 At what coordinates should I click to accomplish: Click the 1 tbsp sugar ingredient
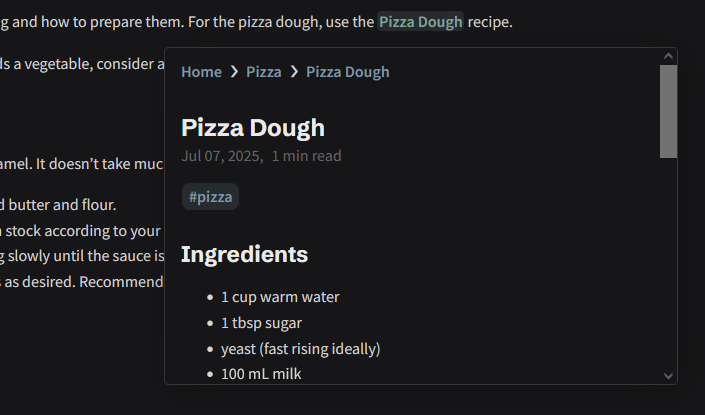coord(261,323)
